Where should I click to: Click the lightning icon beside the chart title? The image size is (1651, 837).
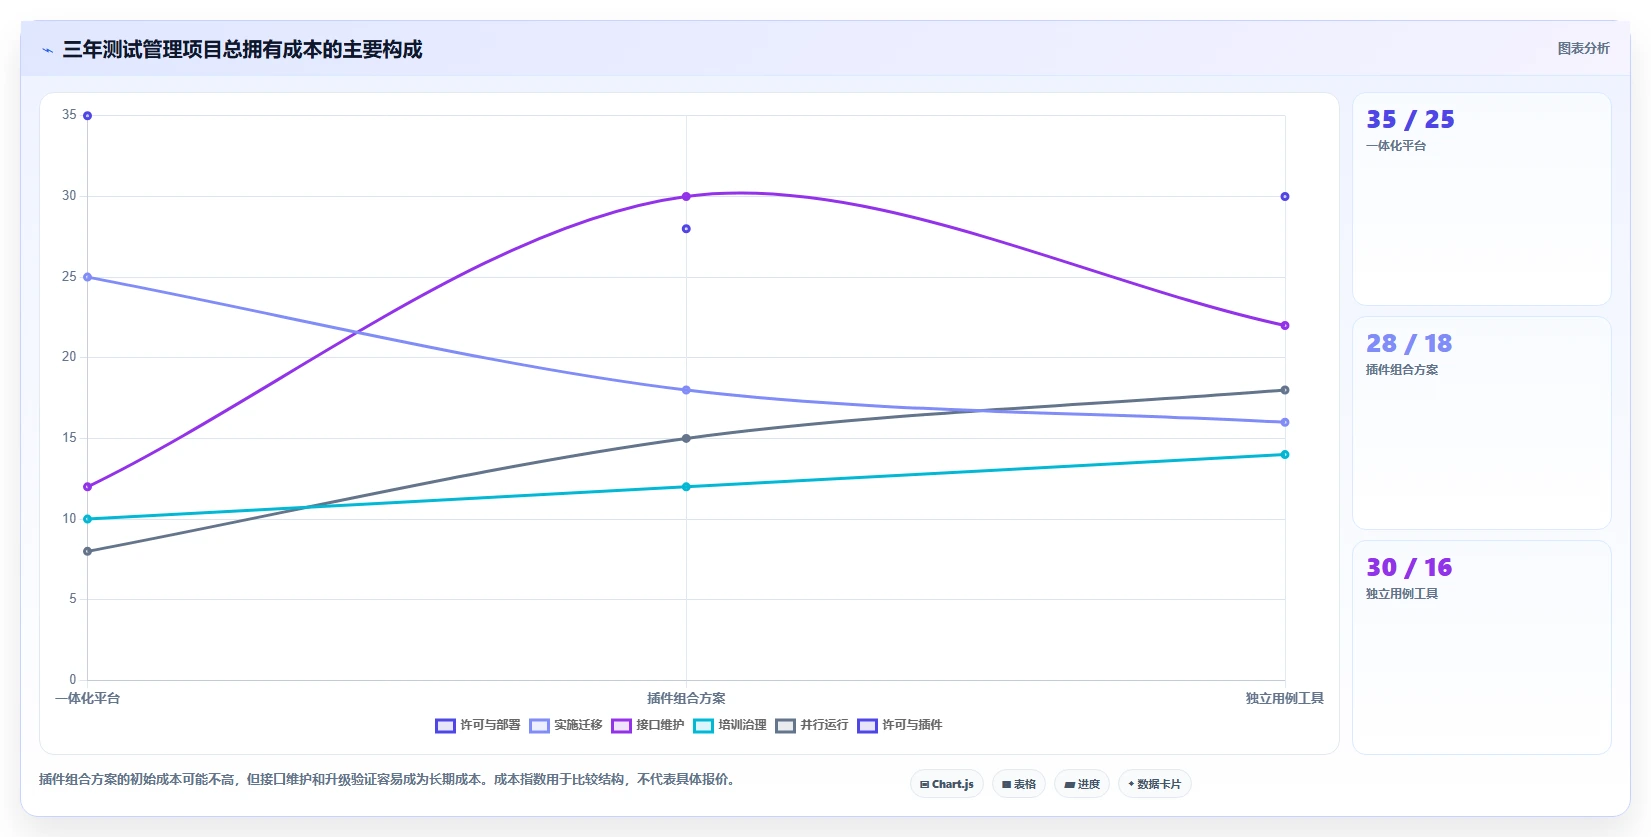pyautogui.click(x=47, y=50)
